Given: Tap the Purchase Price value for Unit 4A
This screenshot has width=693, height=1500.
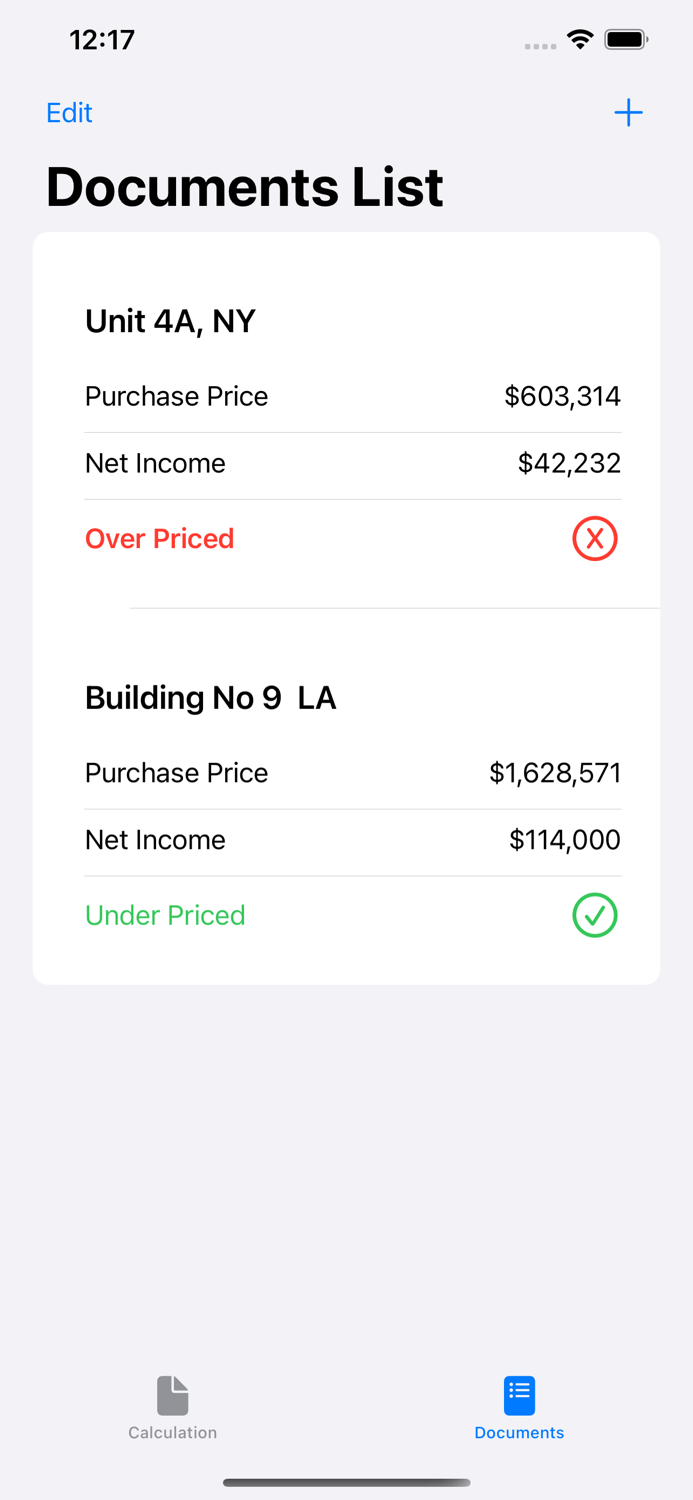Looking at the screenshot, I should 563,396.
